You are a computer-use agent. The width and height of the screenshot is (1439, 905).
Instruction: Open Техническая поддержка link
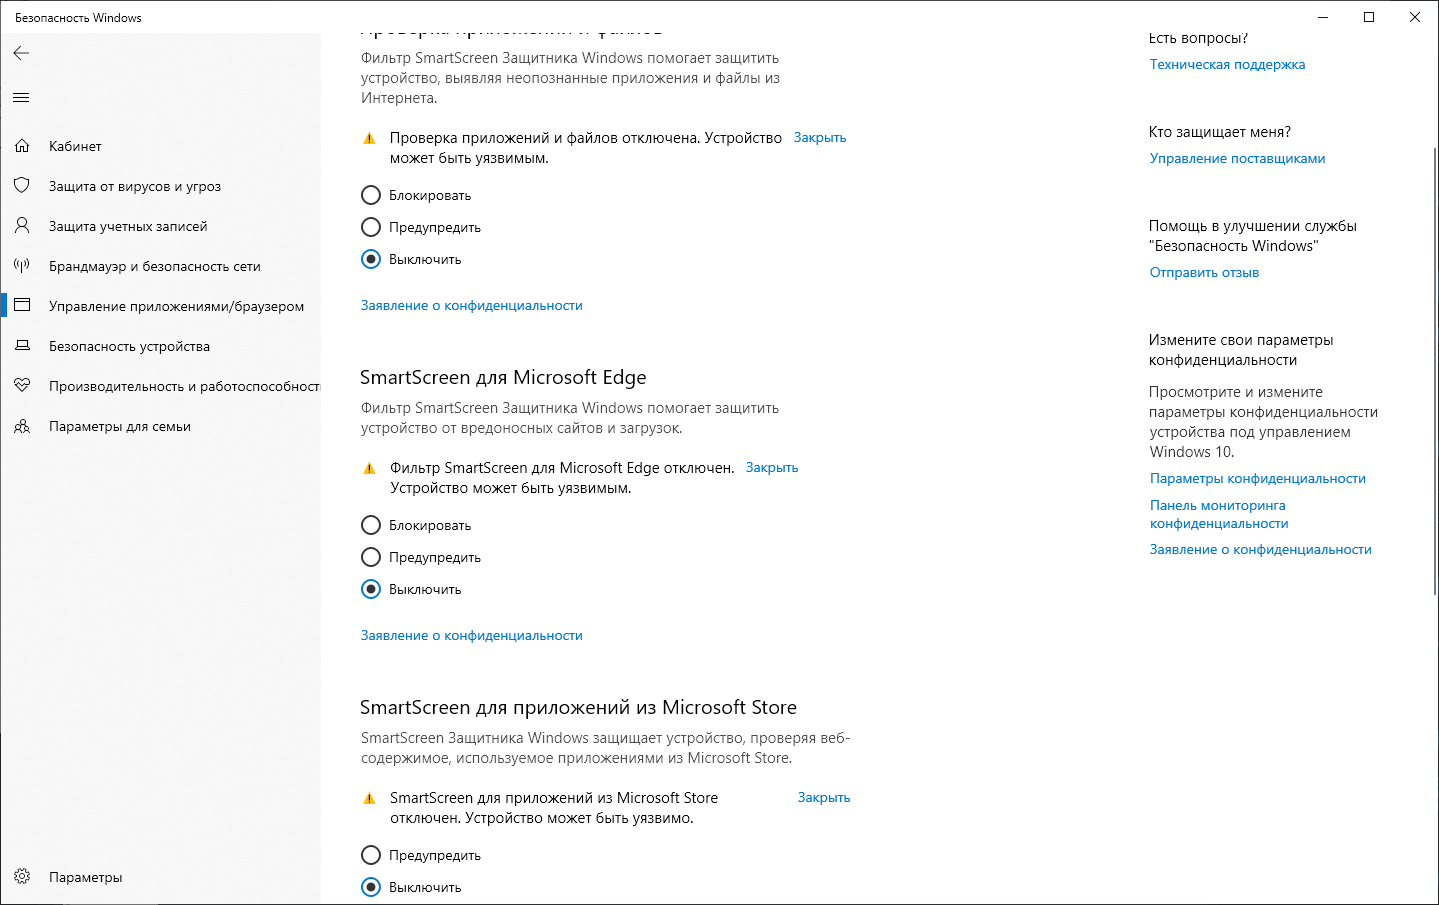coord(1227,64)
